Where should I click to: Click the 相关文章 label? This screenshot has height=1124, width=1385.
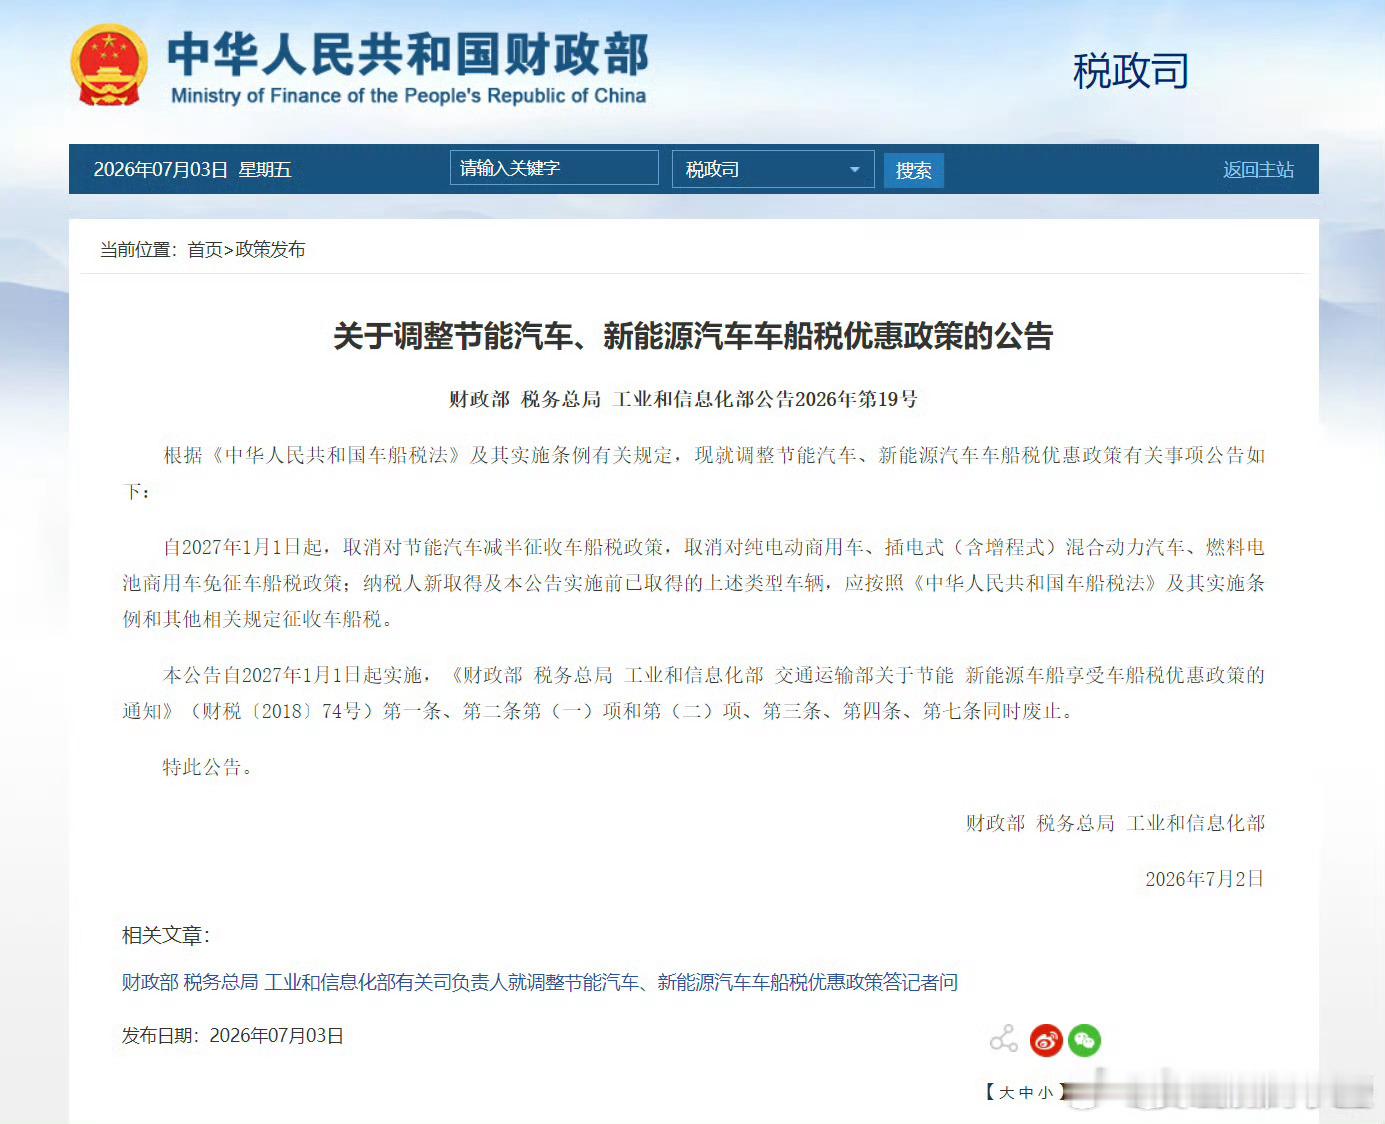(166, 935)
